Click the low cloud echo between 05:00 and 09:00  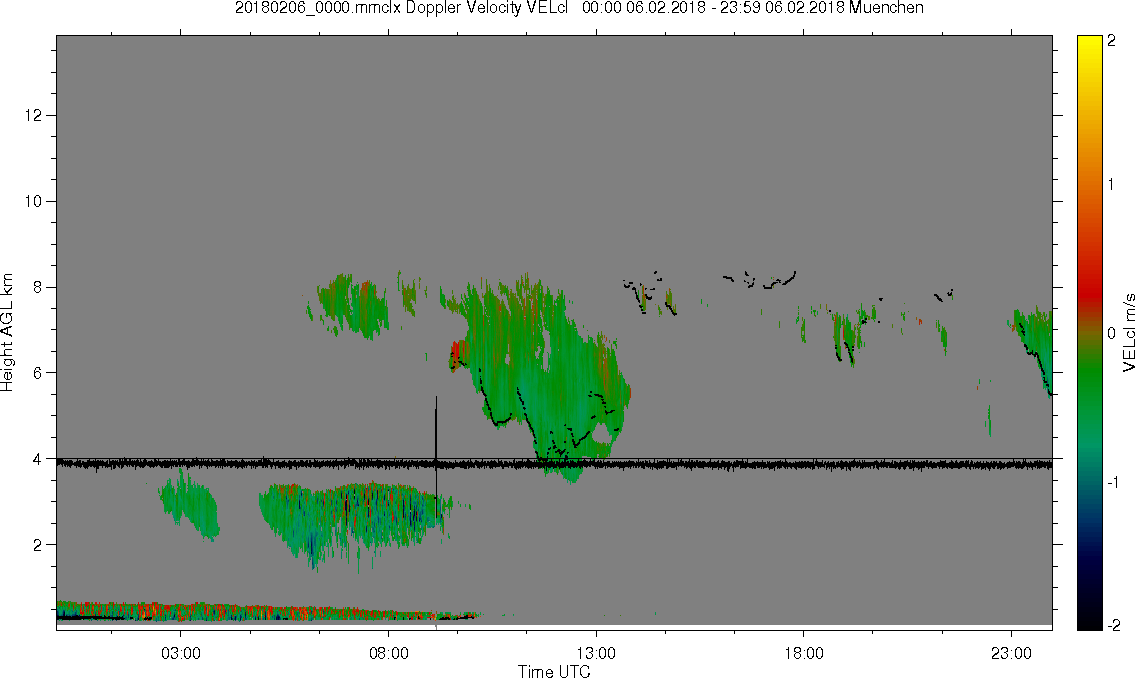point(355,521)
